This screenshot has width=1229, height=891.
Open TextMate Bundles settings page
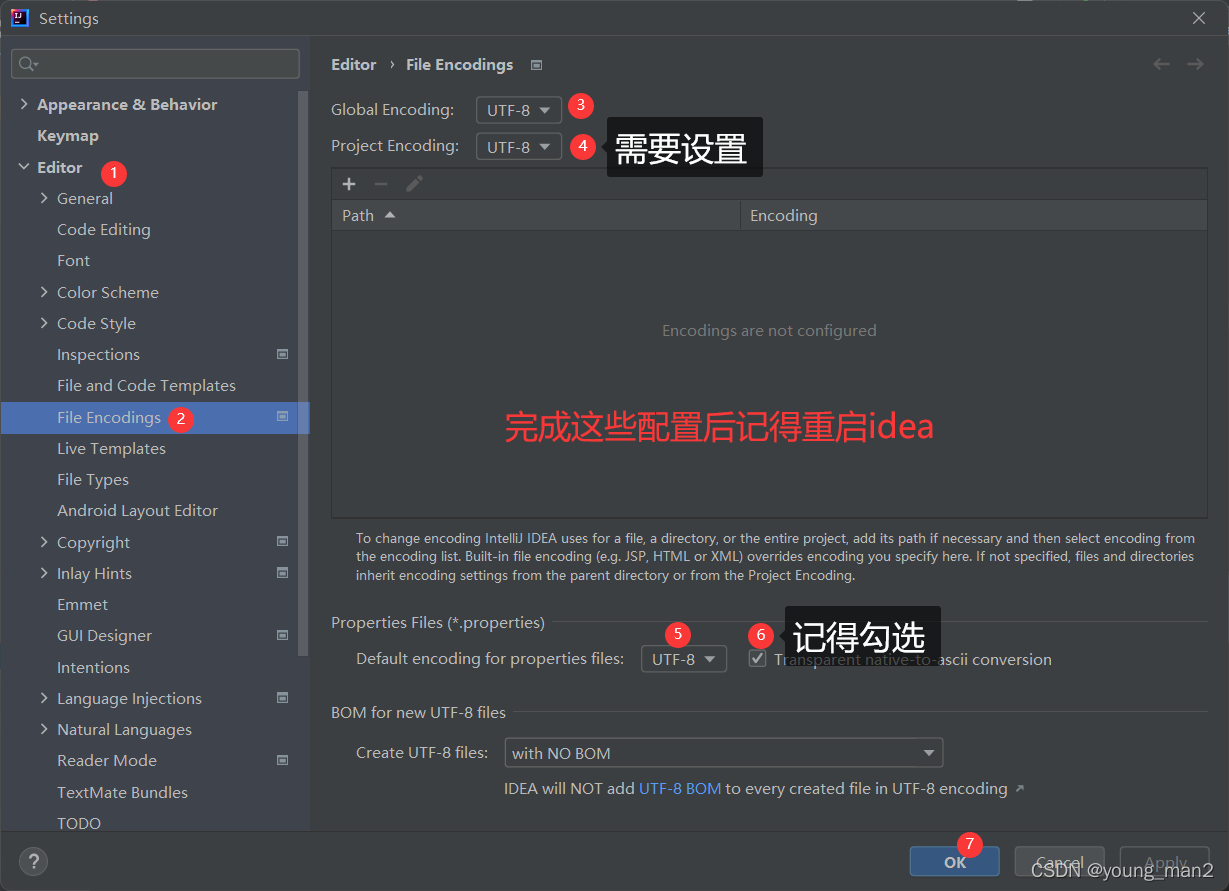coord(122,792)
